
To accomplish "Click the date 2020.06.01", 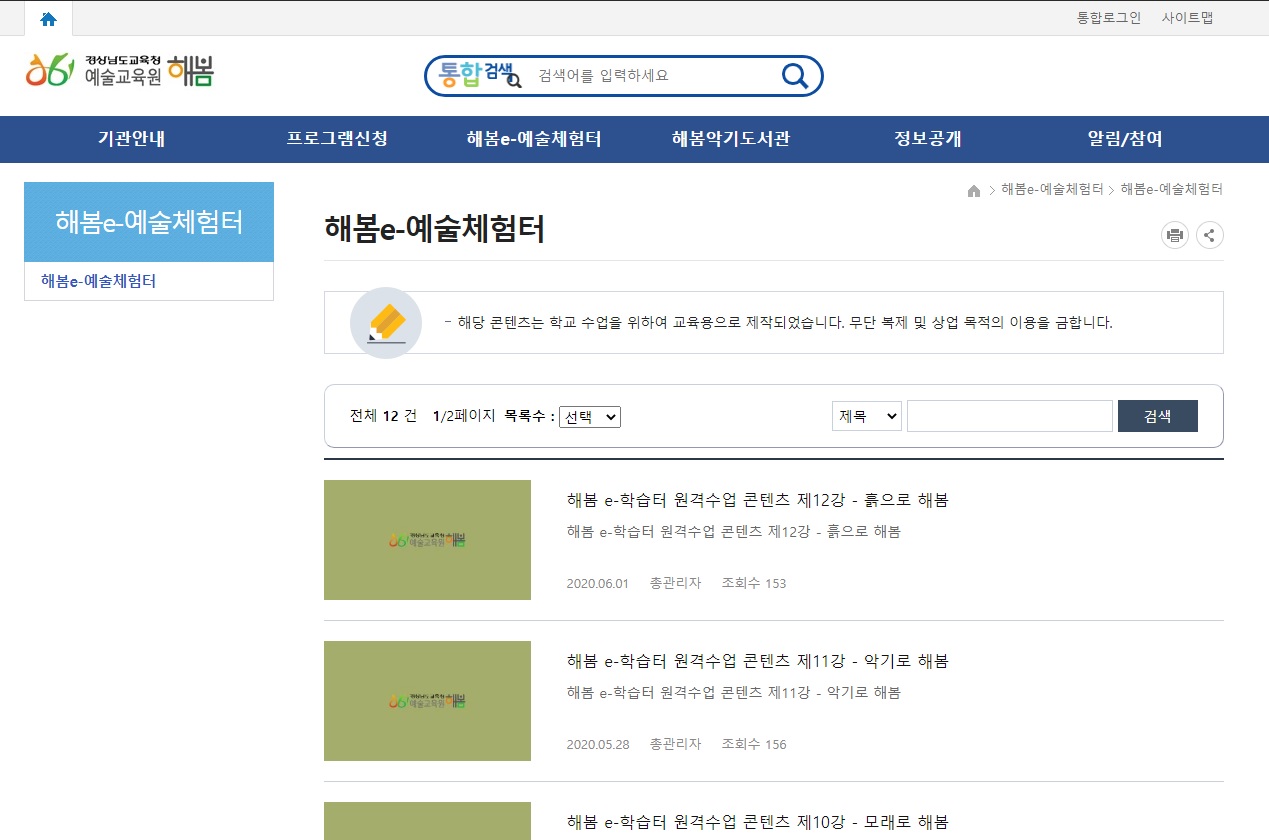I will (x=597, y=583).
